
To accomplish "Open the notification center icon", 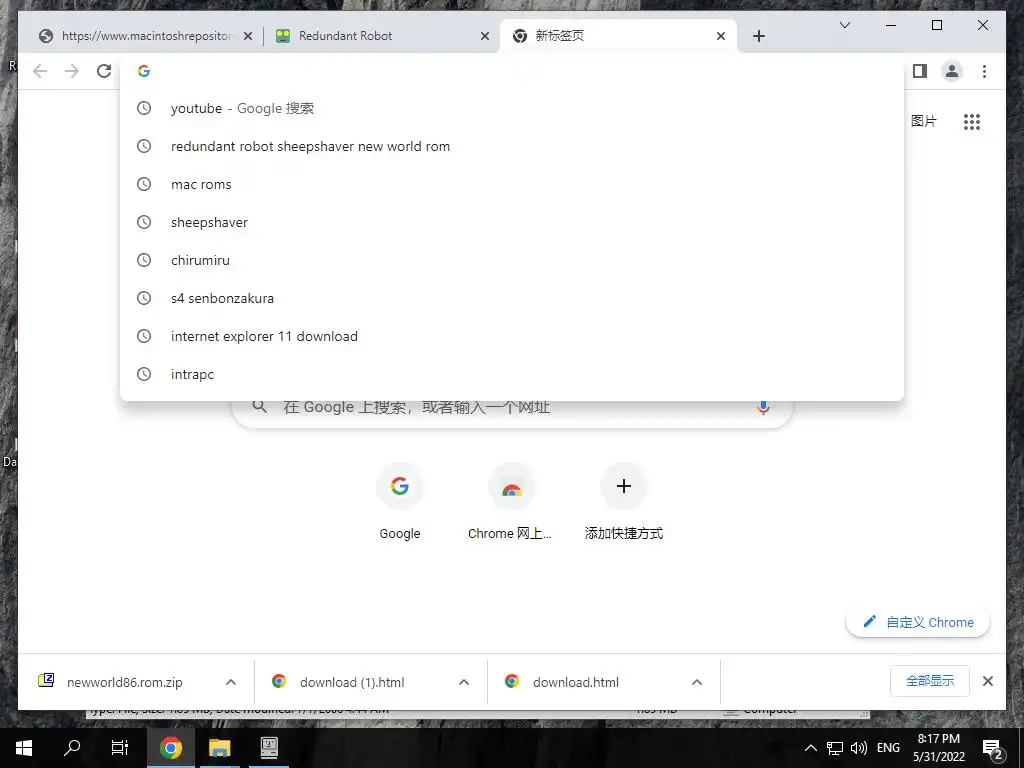I will (x=993, y=748).
